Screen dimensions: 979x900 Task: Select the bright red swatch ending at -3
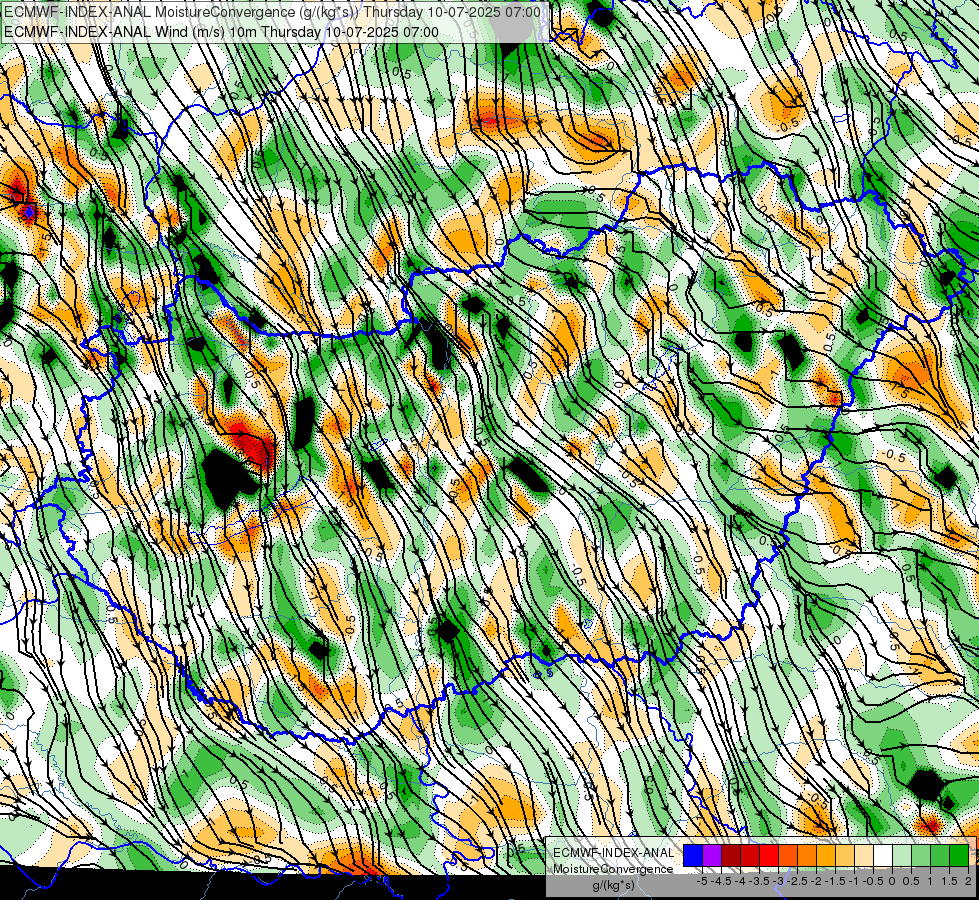click(x=769, y=855)
